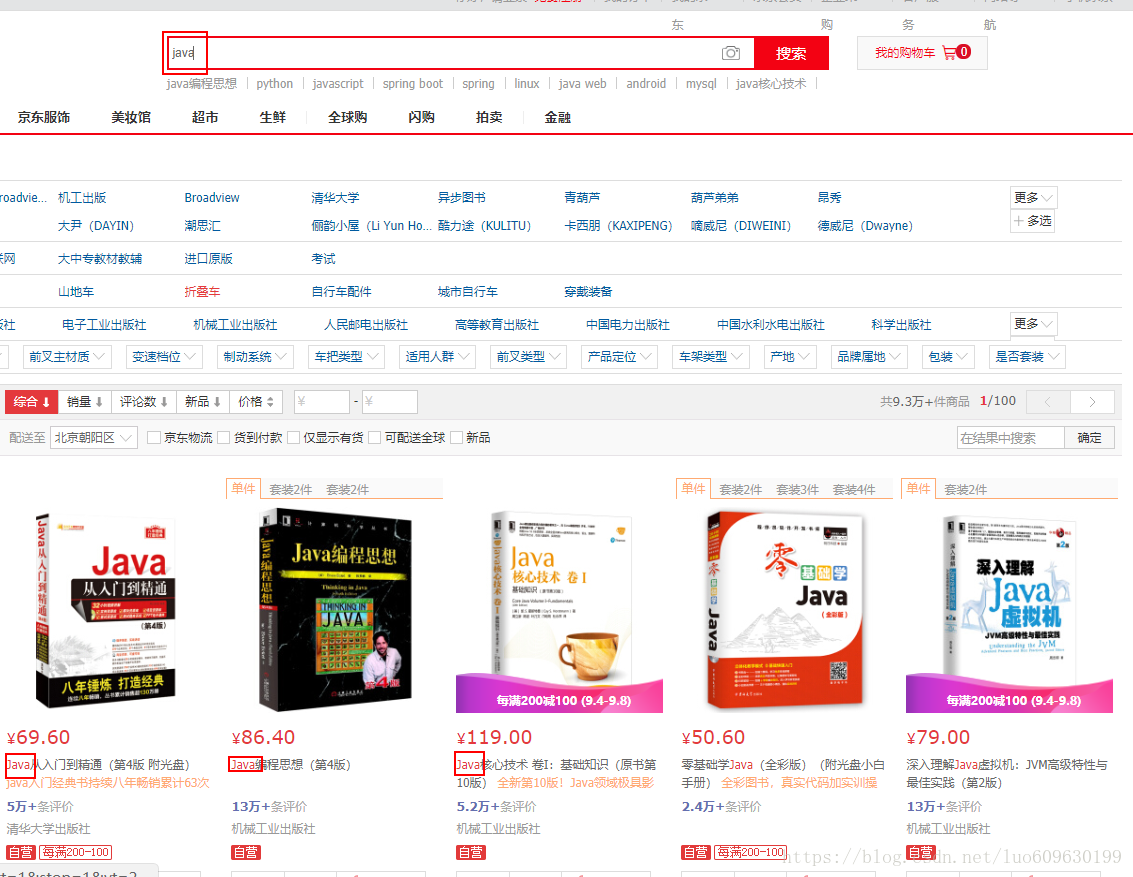Image resolution: width=1133 pixels, height=877 pixels.
Task: Open 变速档位 filter dropdown
Action: 164,357
